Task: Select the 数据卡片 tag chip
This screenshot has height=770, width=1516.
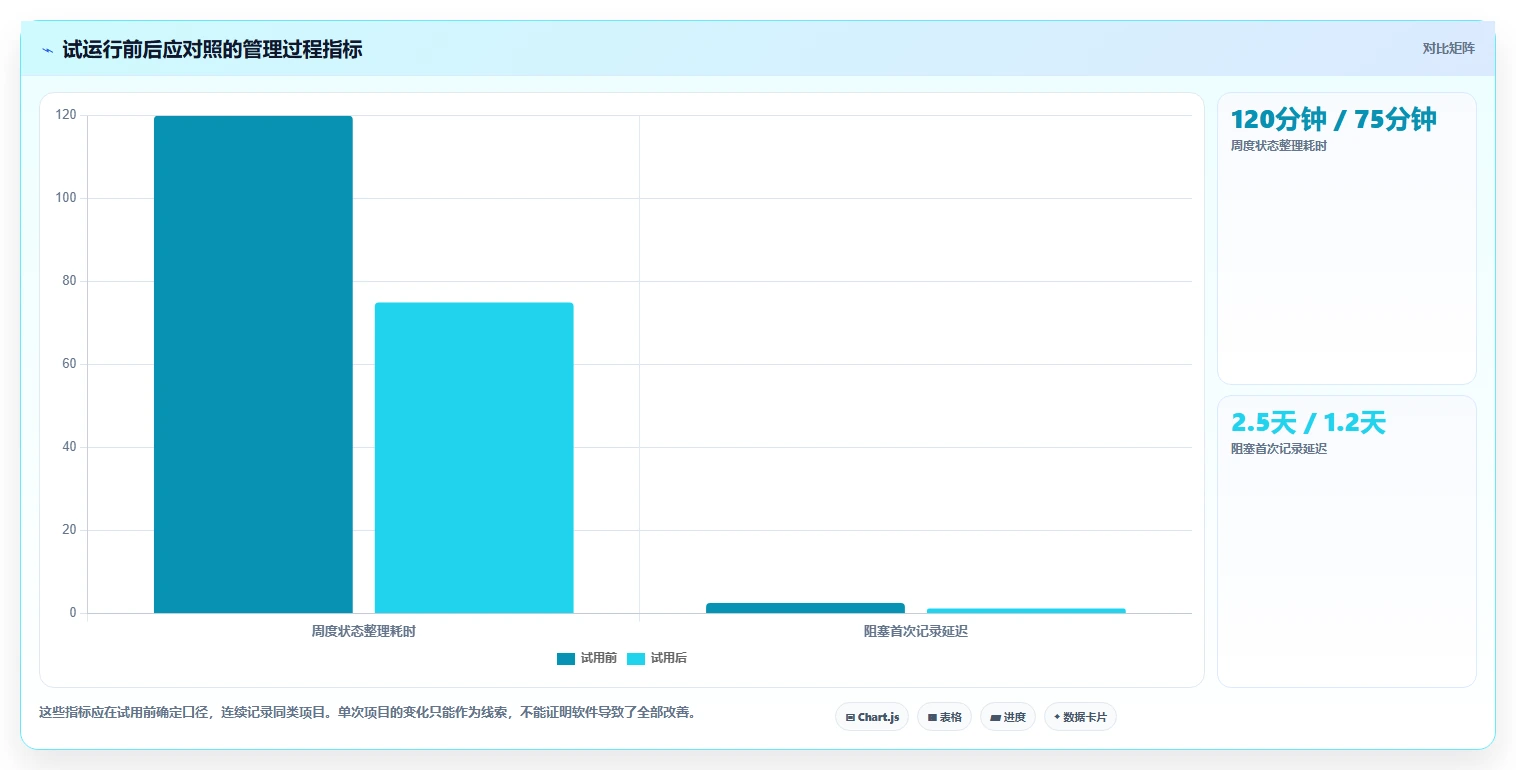Action: pos(1080,717)
